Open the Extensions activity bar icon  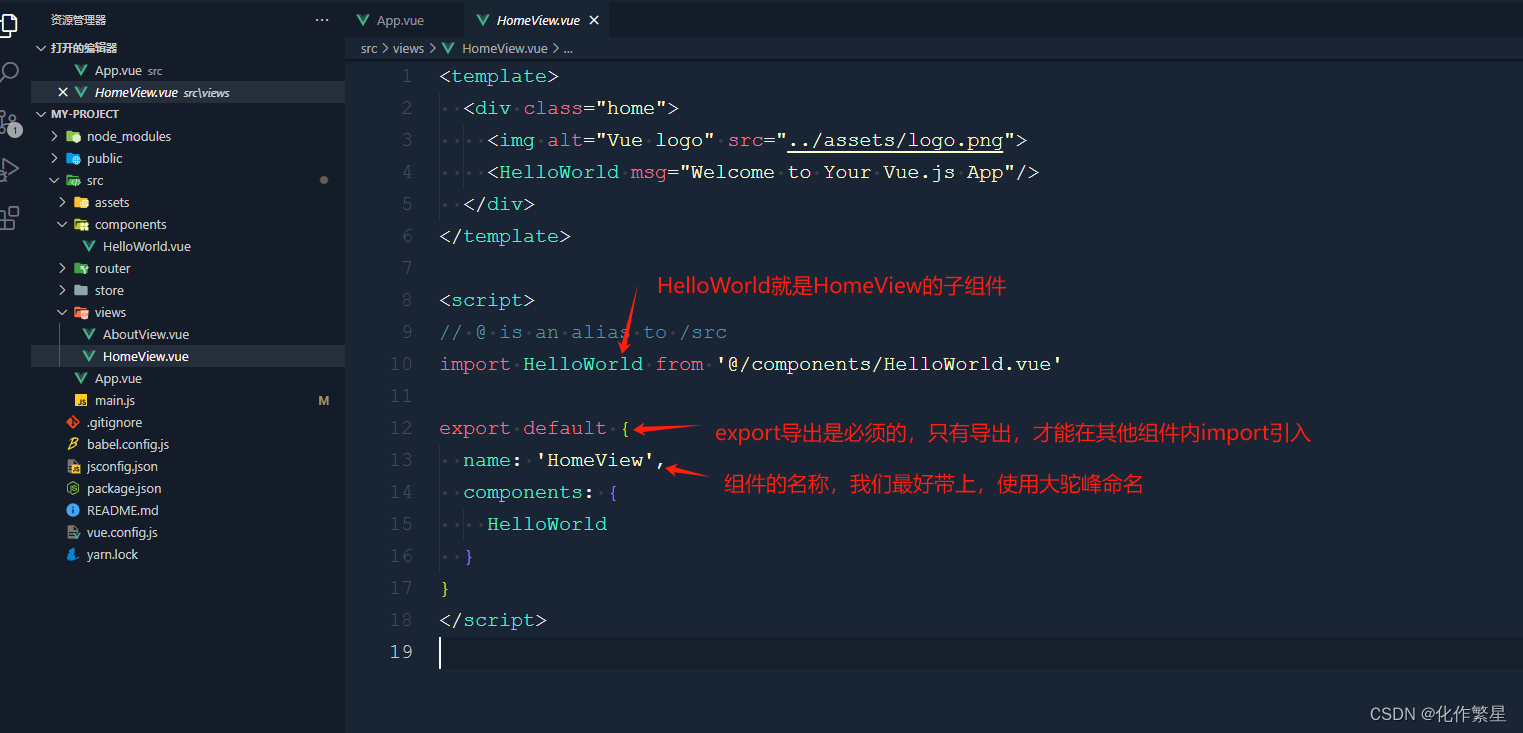pos(9,218)
